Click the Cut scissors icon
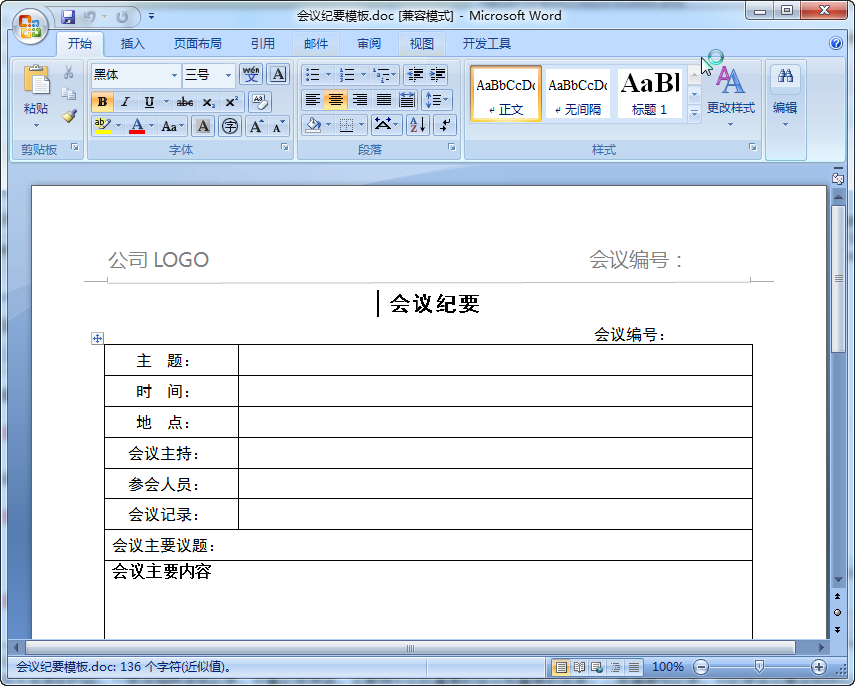 click(x=69, y=73)
